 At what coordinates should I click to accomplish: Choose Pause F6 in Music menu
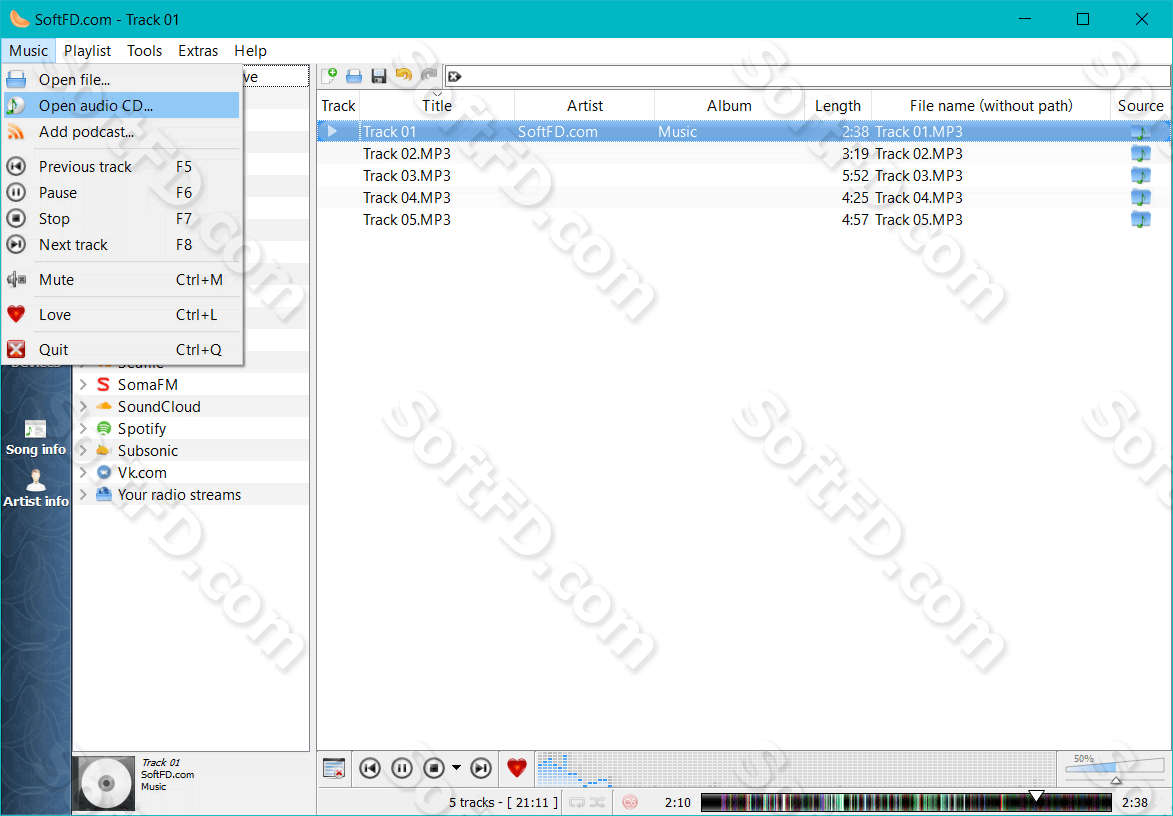coord(122,193)
